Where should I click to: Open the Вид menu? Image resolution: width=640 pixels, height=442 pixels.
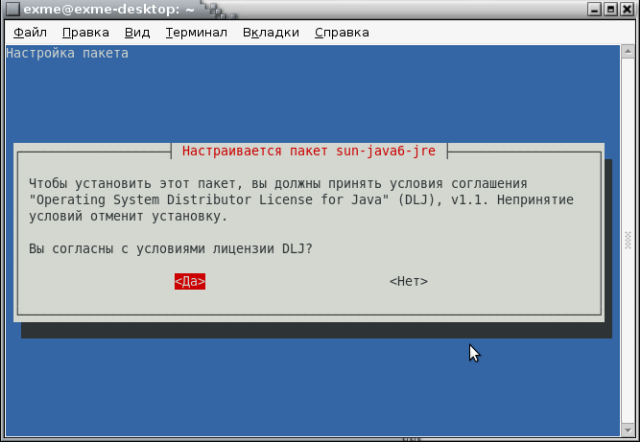point(137,32)
